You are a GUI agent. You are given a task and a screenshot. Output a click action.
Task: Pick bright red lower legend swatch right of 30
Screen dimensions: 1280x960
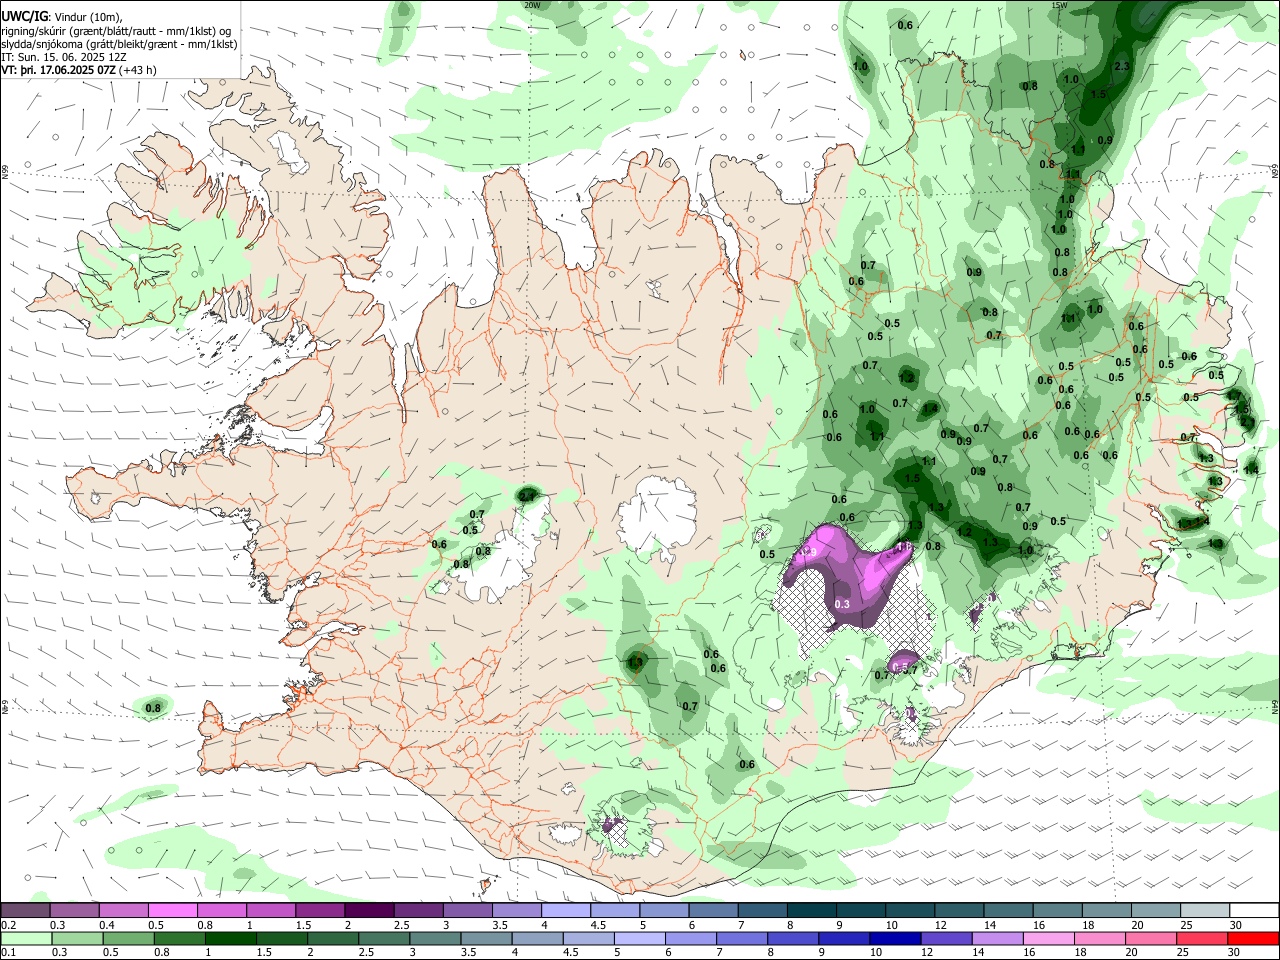[1251, 938]
